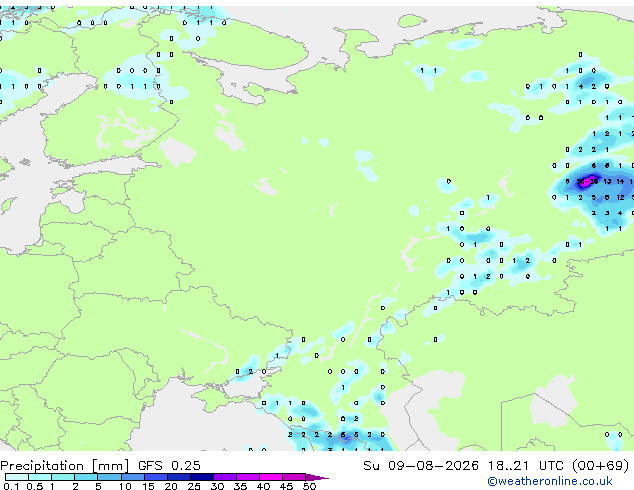This screenshot has height=490, width=634.
Task: Click the 5–10 mm legend swatch
Action: [x=109, y=477]
